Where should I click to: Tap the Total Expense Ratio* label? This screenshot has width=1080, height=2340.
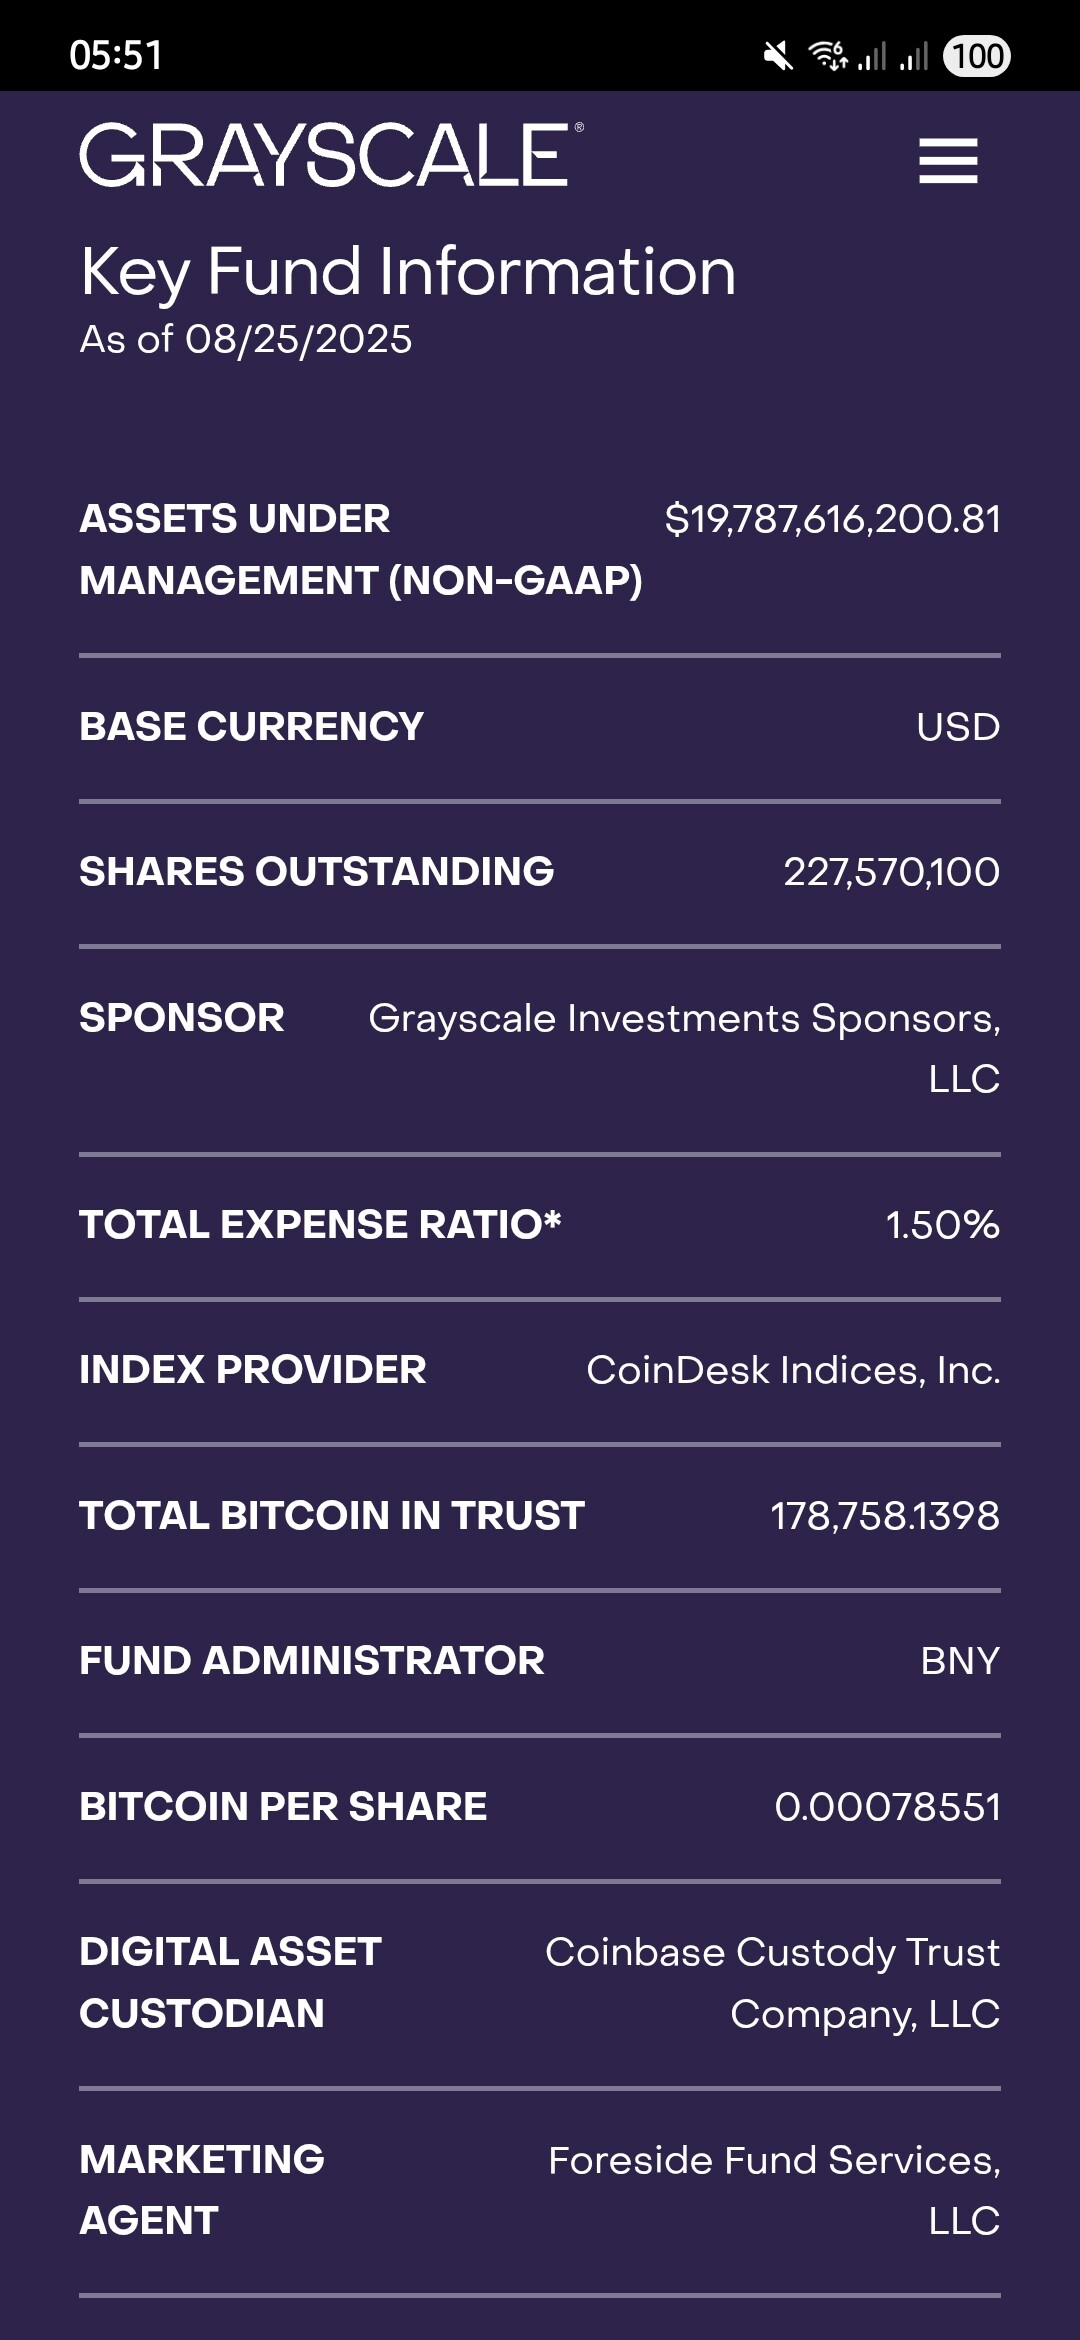pos(320,1225)
